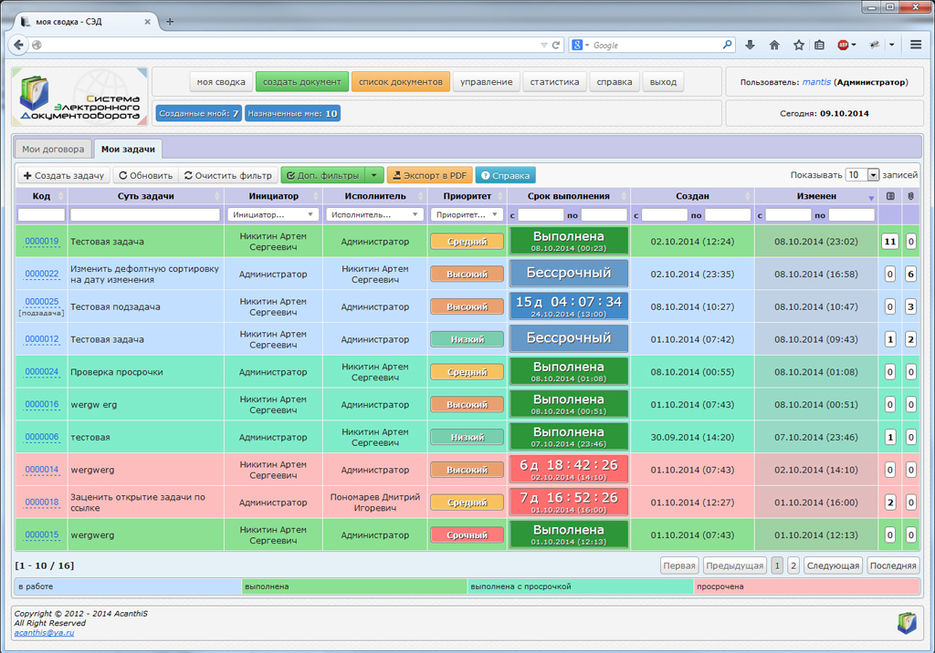Viewport: 935px width, 653px height.
Task: Go to pagination page 2
Action: tap(793, 565)
